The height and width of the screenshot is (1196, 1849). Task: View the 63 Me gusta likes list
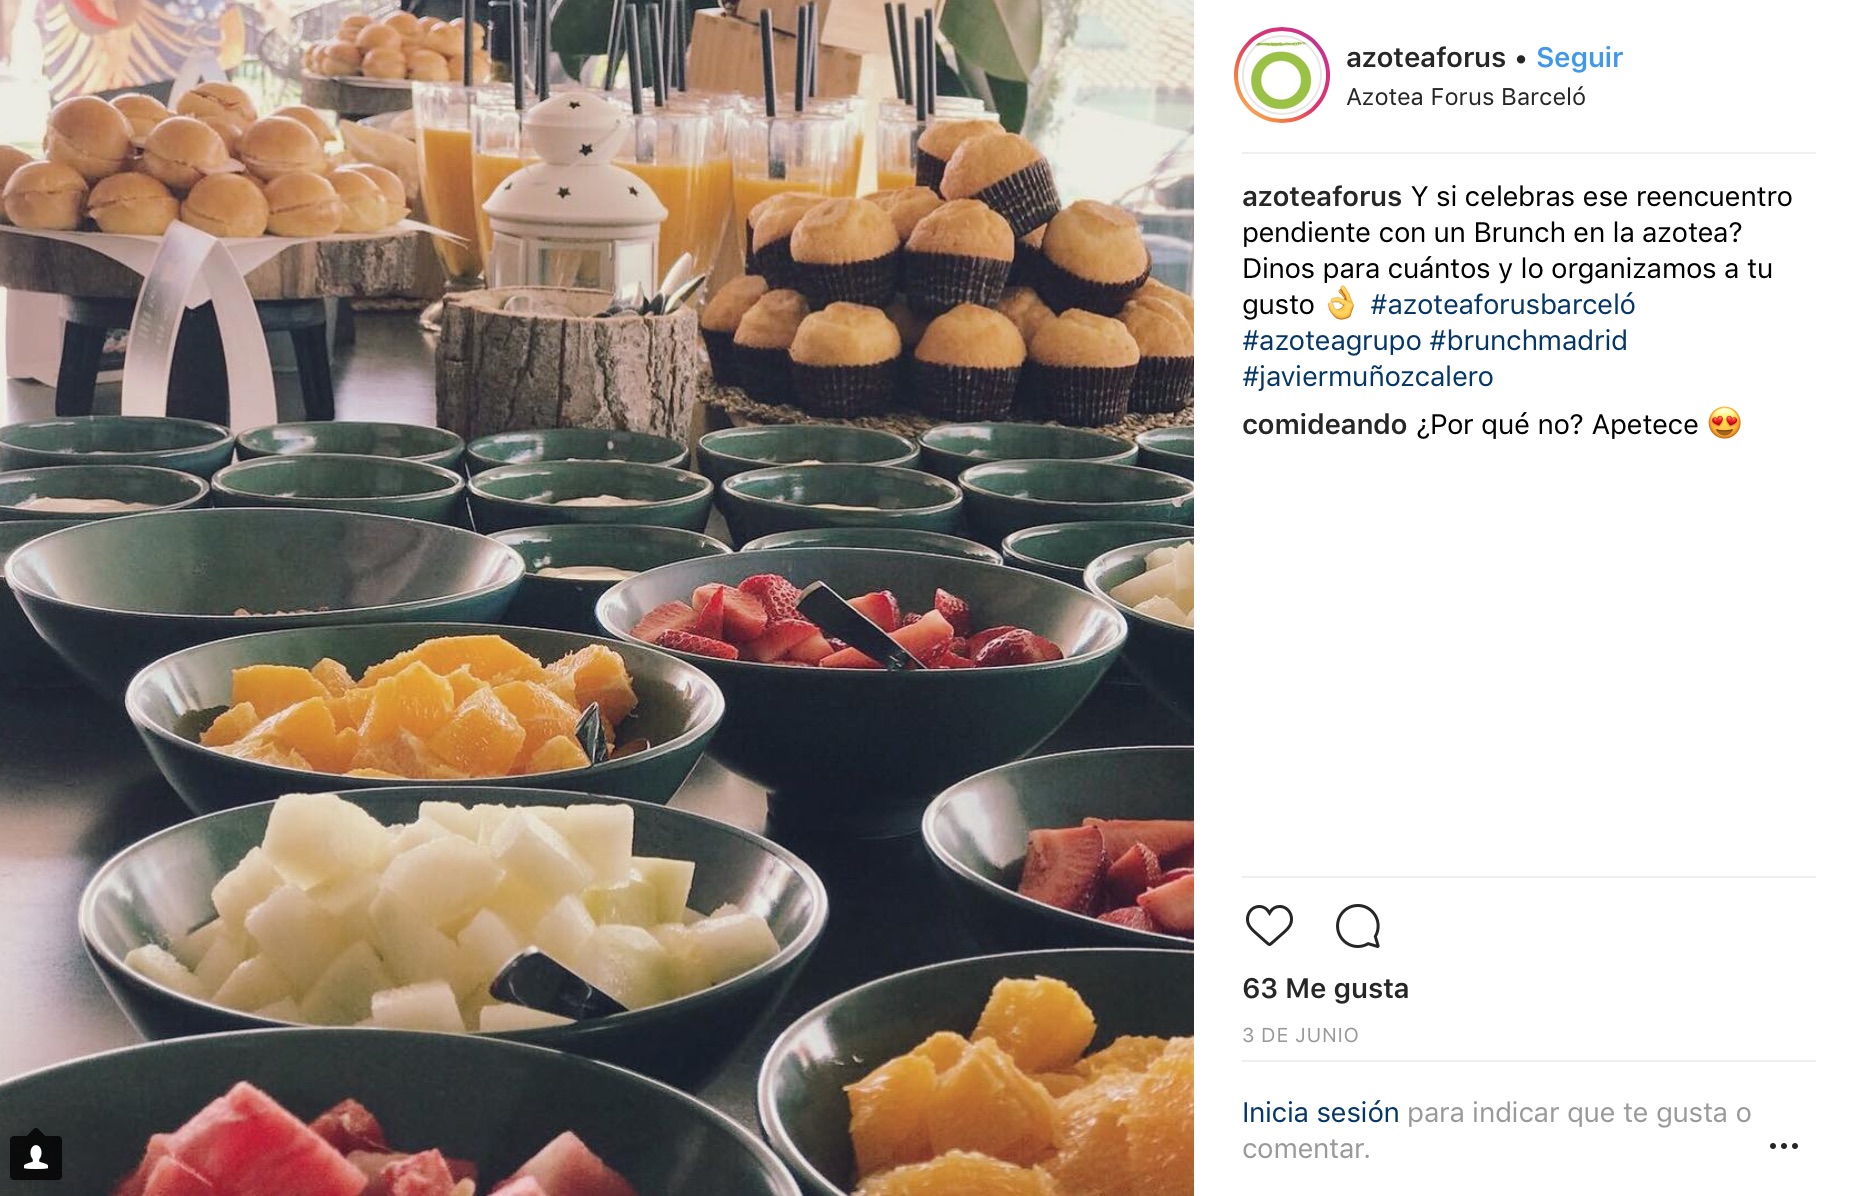pos(1325,988)
